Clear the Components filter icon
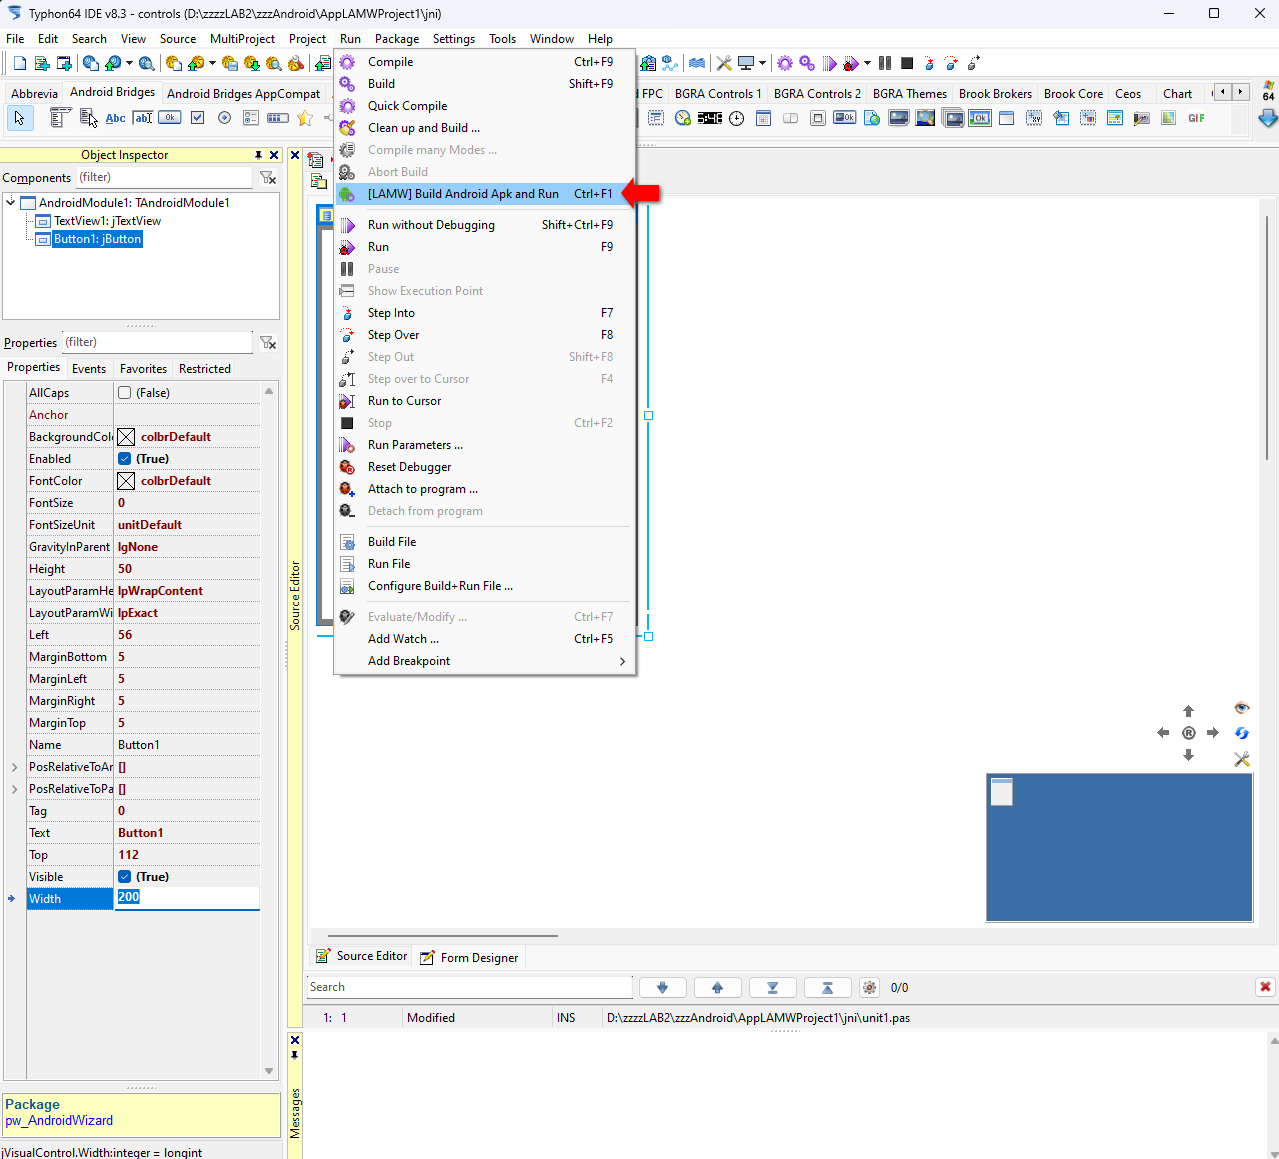 coord(268,178)
